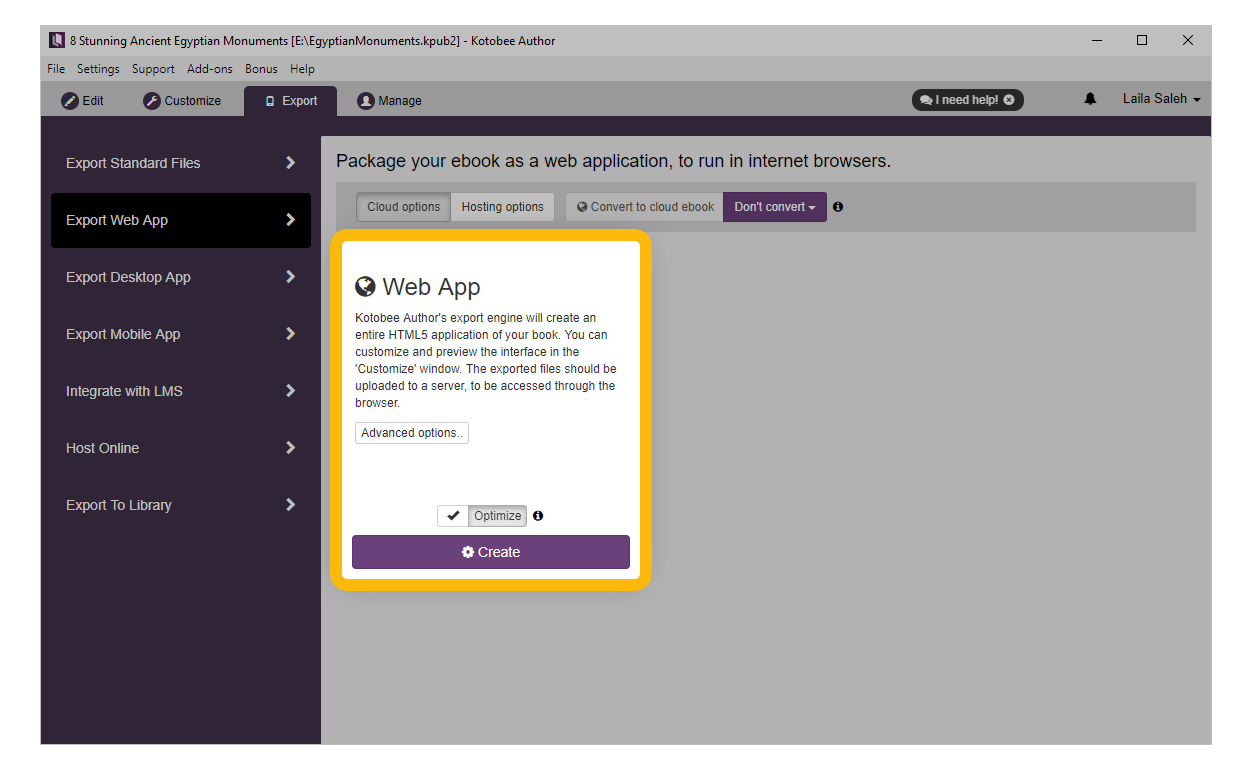Open the Bonus menu
Screen dimensions: 1250x770
(261, 69)
